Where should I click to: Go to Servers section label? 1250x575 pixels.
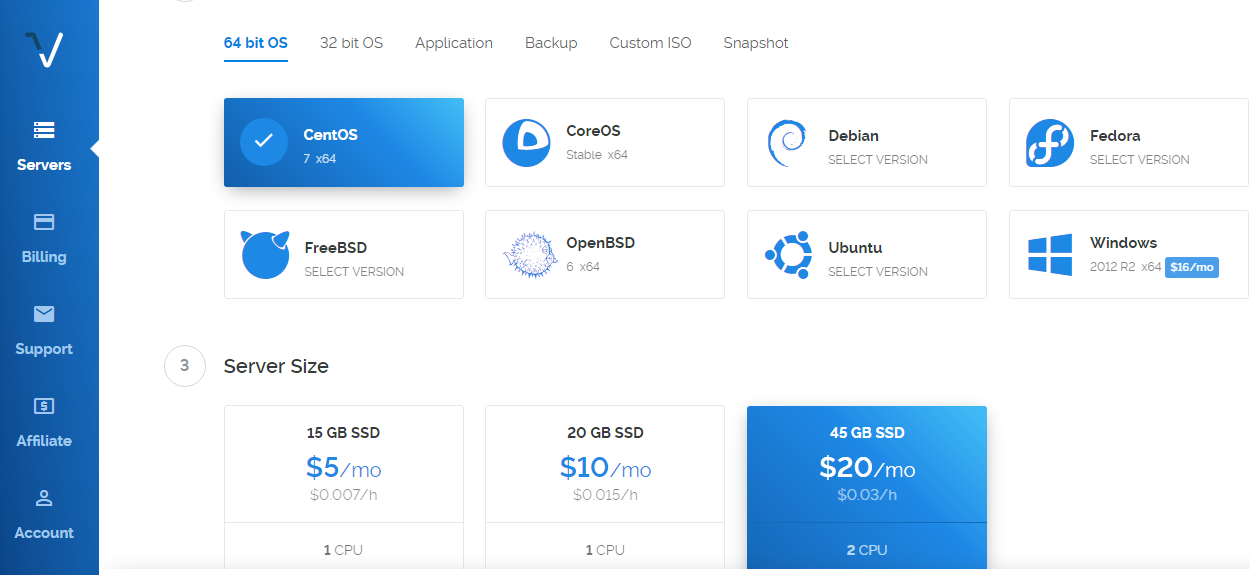click(x=44, y=165)
